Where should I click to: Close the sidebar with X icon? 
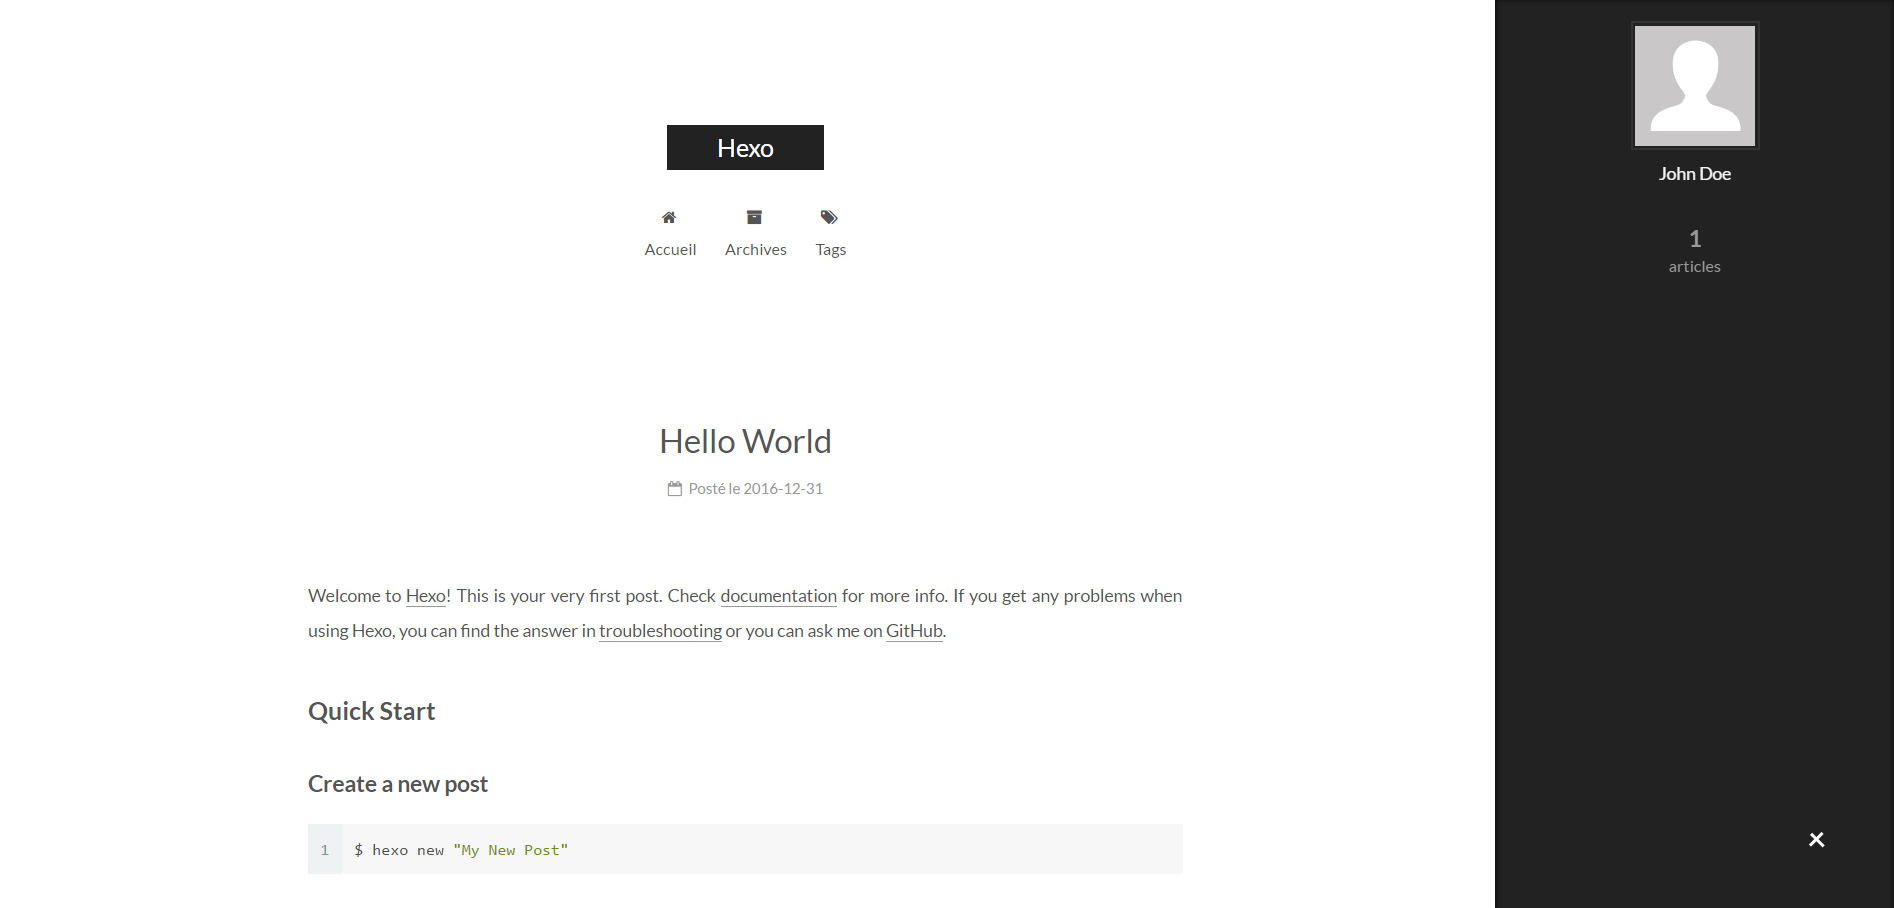pyautogui.click(x=1817, y=840)
